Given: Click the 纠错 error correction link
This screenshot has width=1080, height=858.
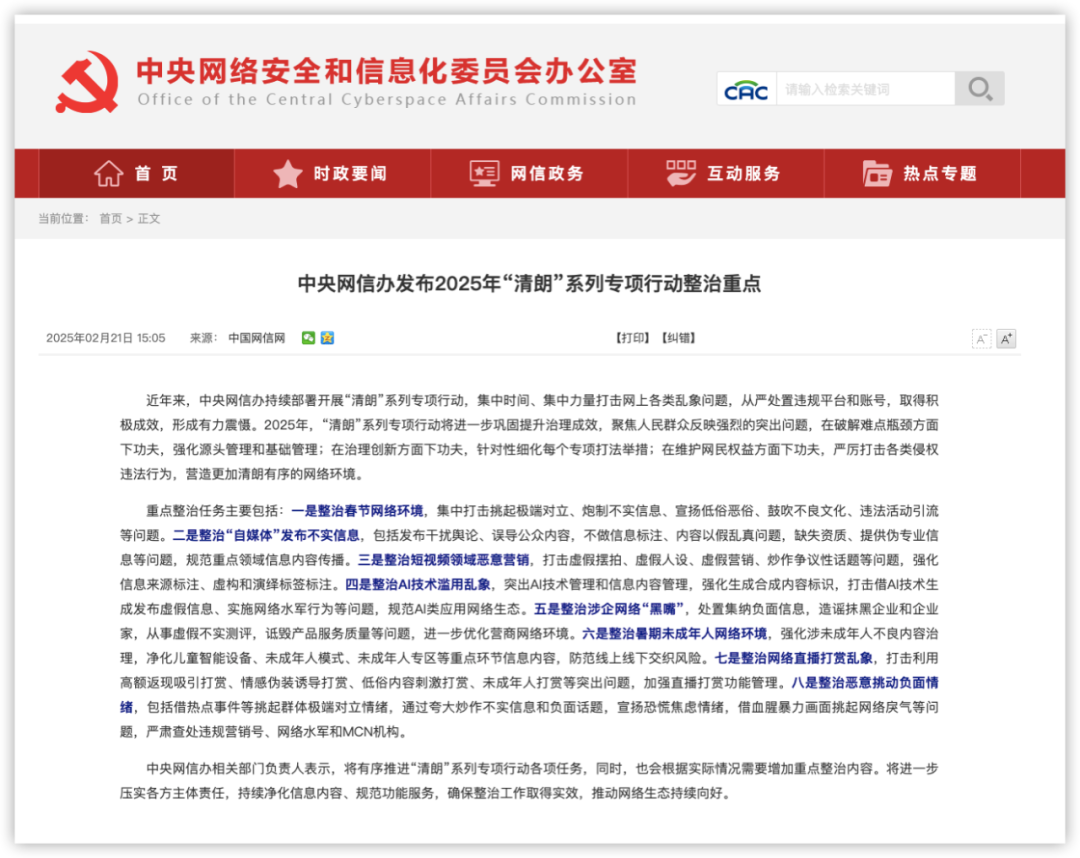Looking at the screenshot, I should (x=677, y=338).
